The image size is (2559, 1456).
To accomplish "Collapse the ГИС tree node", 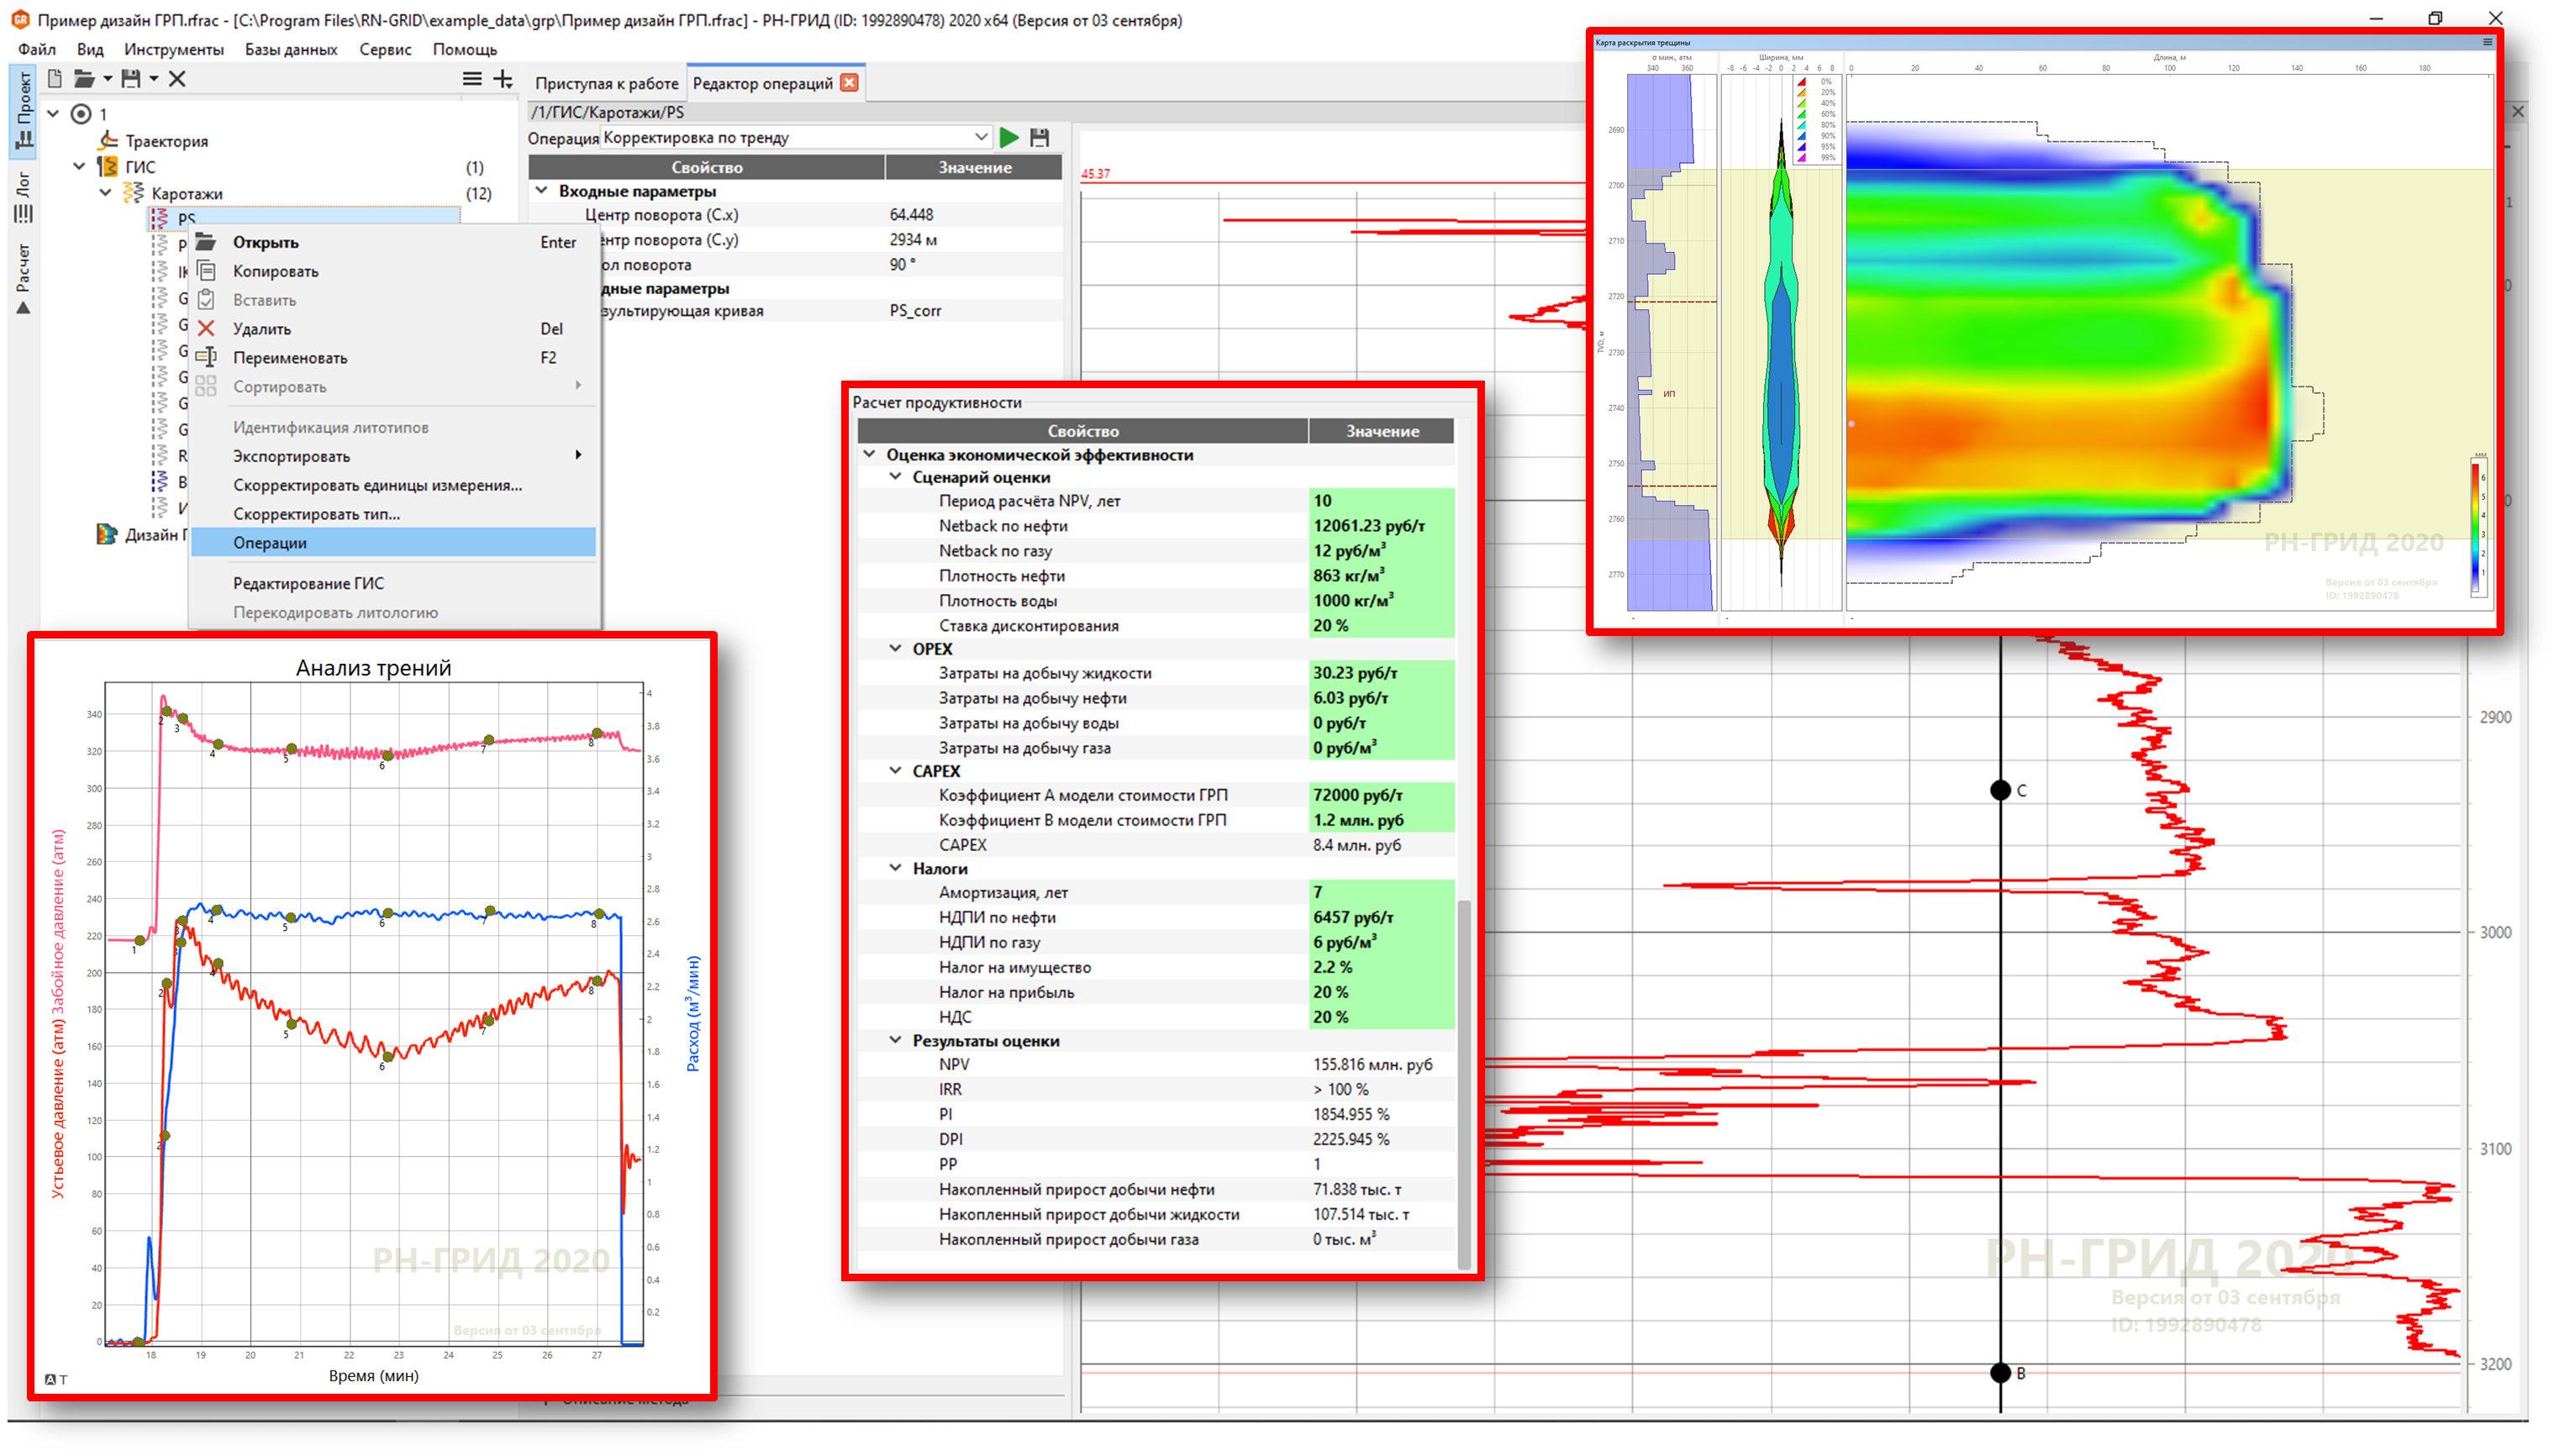I will pos(80,166).
